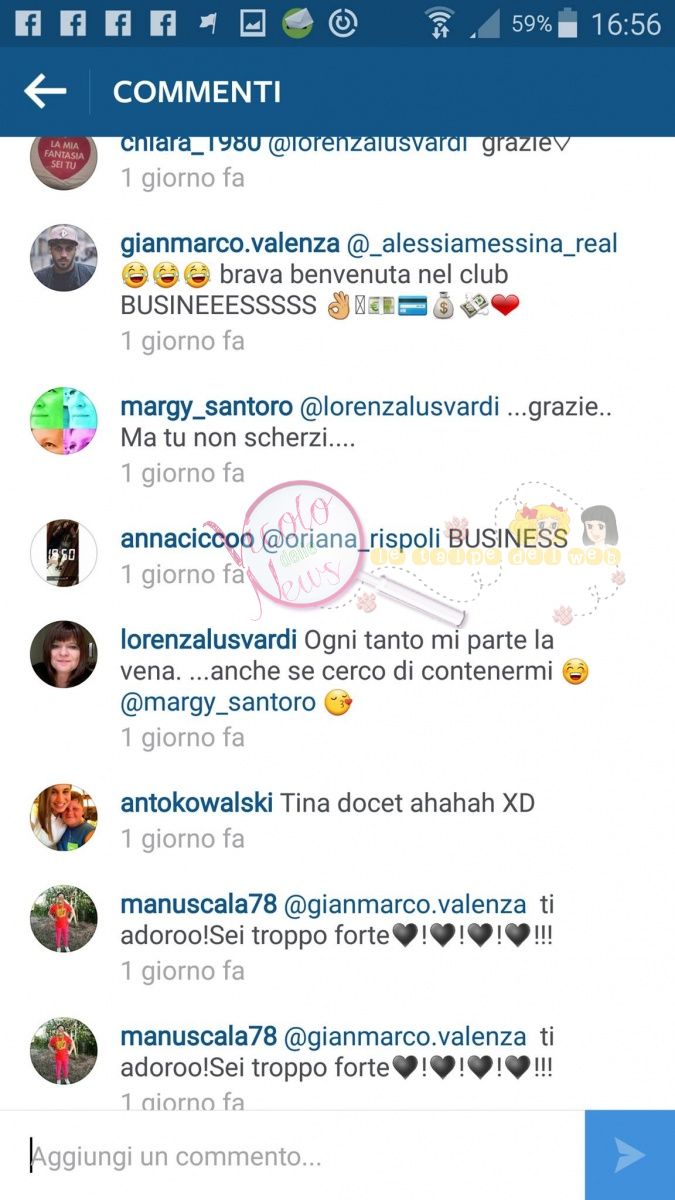
Task: Open gianmarco.valenza's profile picture
Action: 64,257
